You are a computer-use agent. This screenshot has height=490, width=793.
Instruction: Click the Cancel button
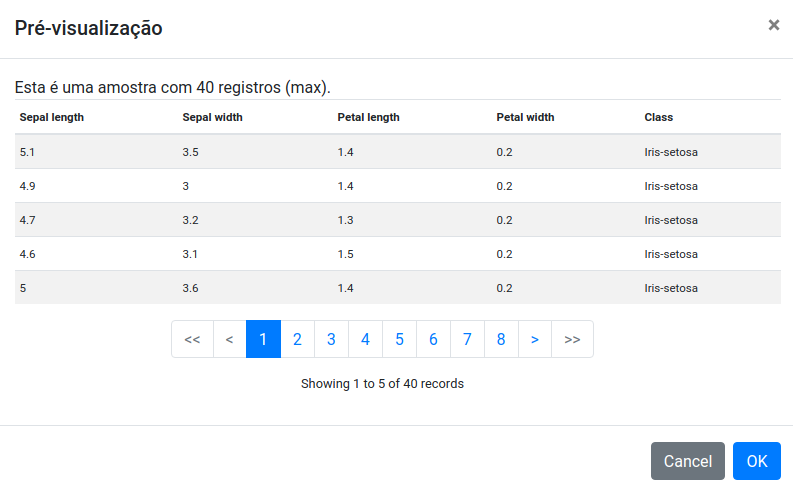[x=688, y=461]
